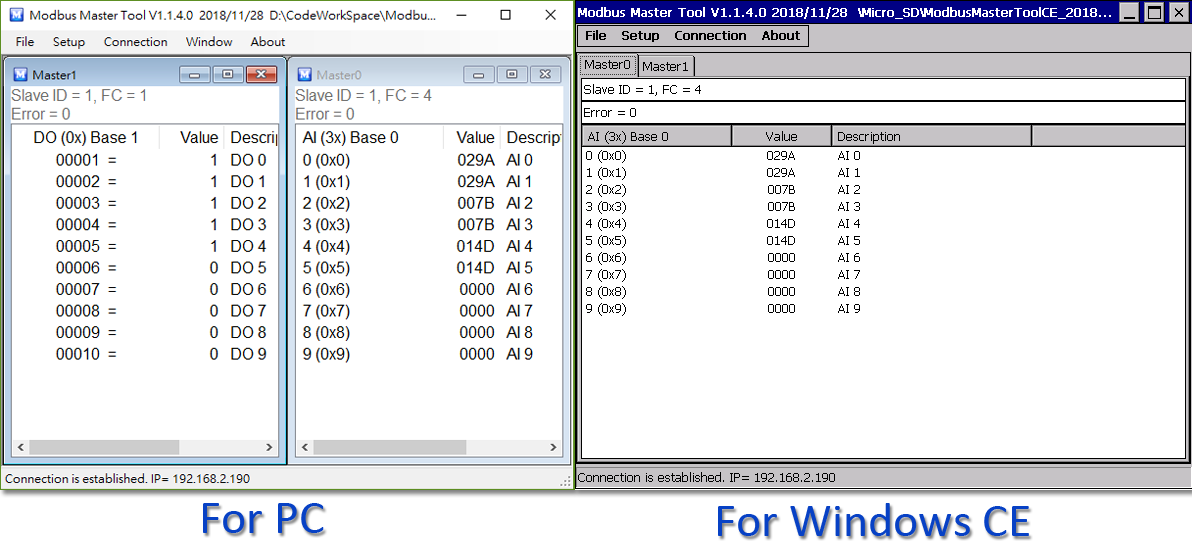The width and height of the screenshot is (1192, 548).
Task: Click Value column header in Master1 window
Action: pos(192,138)
